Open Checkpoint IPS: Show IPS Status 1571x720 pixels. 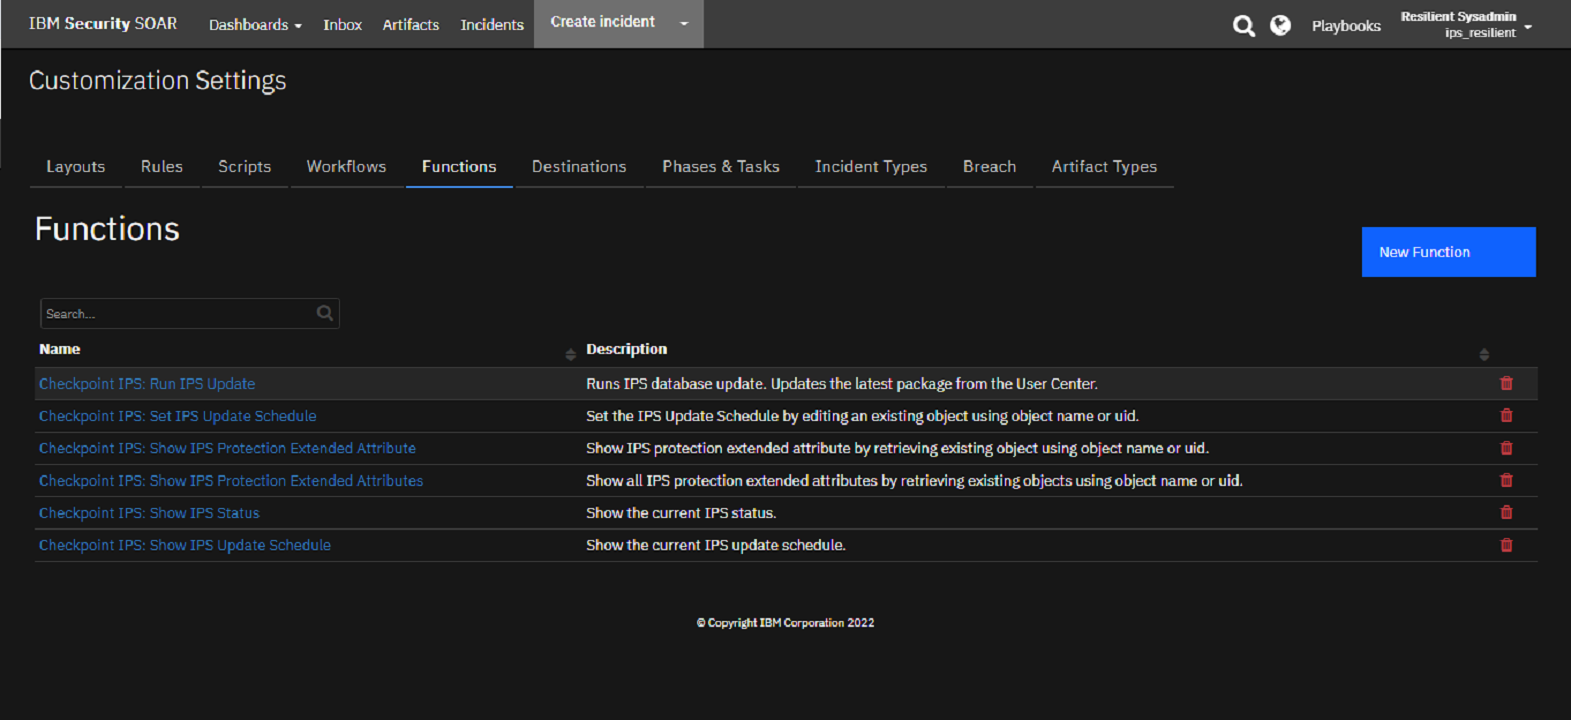(x=149, y=513)
